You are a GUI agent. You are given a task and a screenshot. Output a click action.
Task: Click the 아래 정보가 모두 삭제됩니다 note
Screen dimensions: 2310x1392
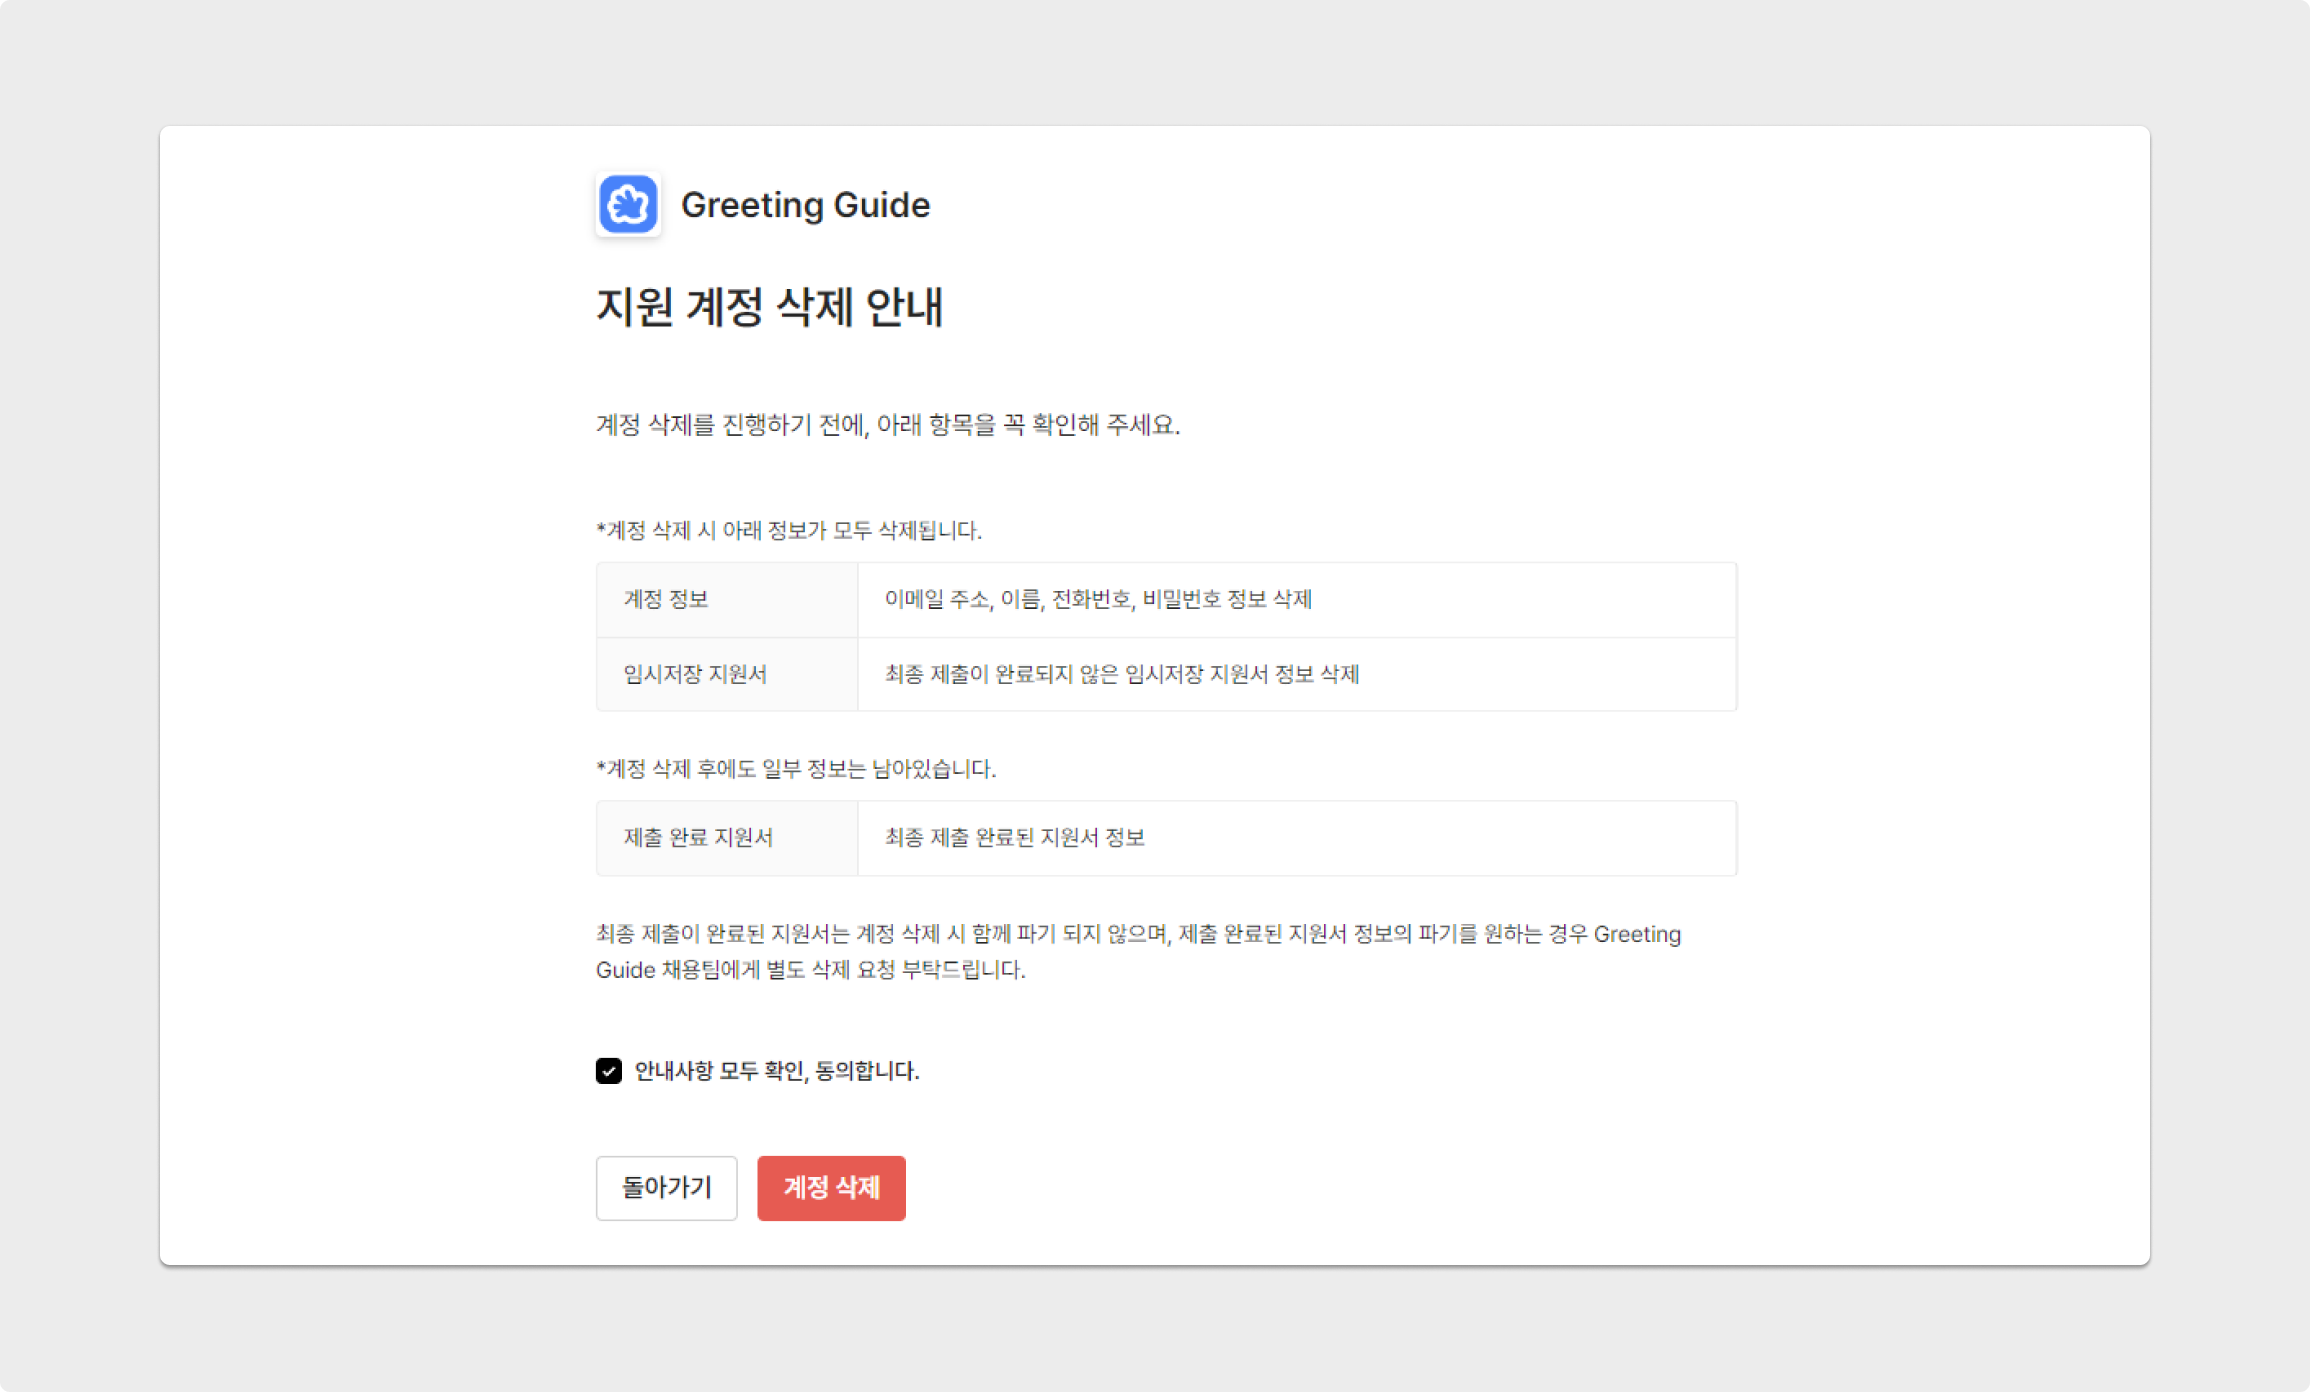click(789, 530)
